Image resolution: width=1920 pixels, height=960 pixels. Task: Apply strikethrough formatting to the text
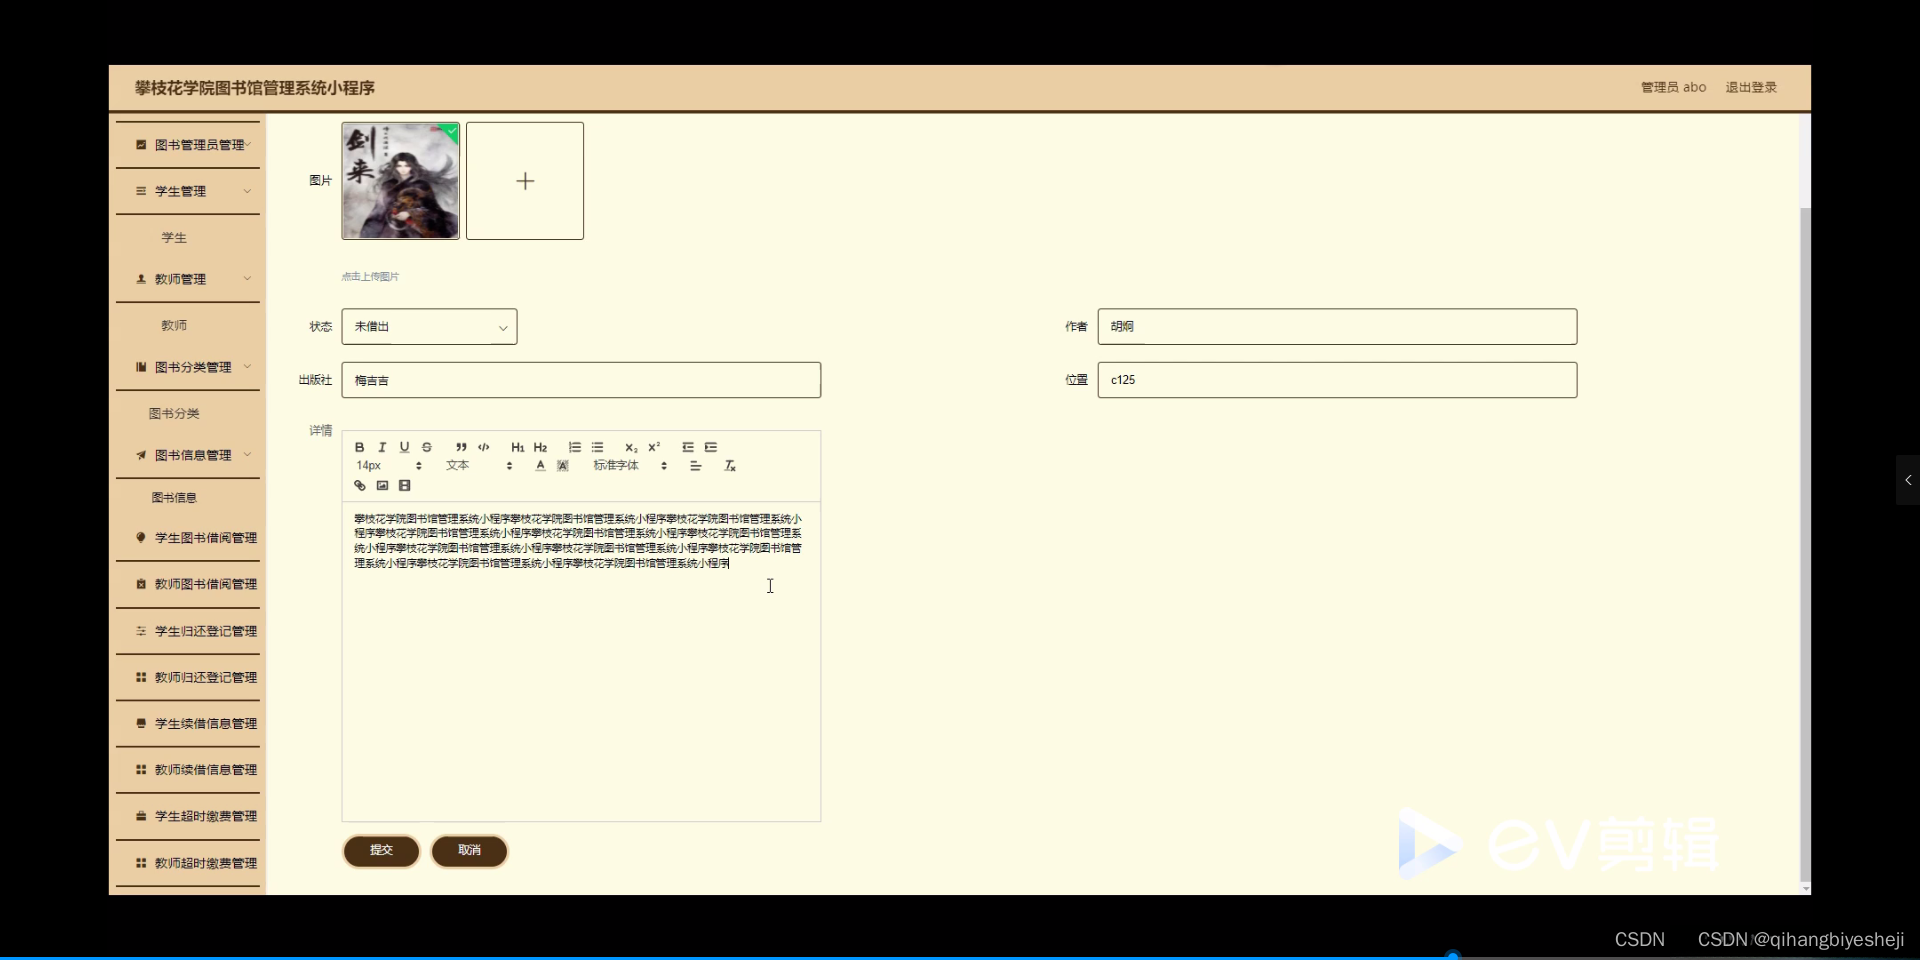click(427, 447)
